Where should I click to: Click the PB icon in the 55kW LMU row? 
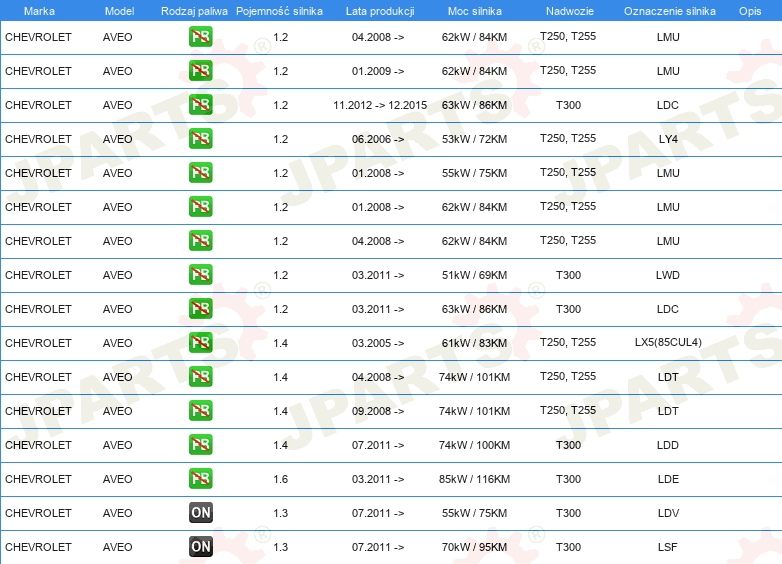point(200,173)
